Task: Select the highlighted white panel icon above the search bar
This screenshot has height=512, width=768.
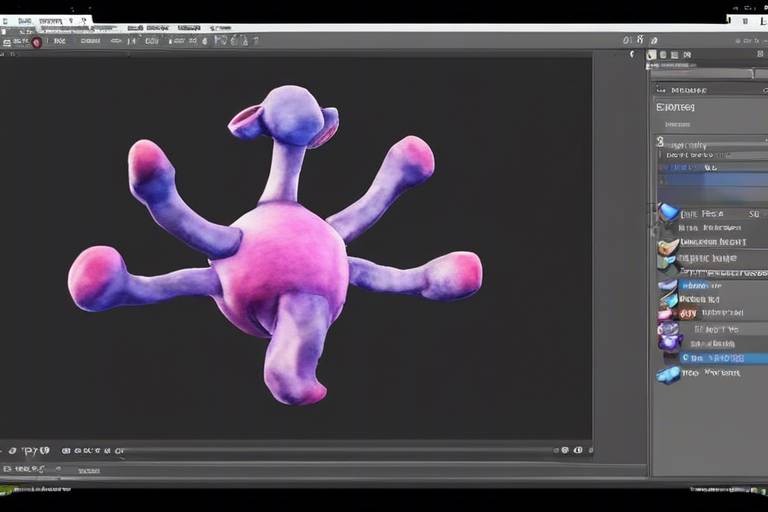Action: pos(651,55)
